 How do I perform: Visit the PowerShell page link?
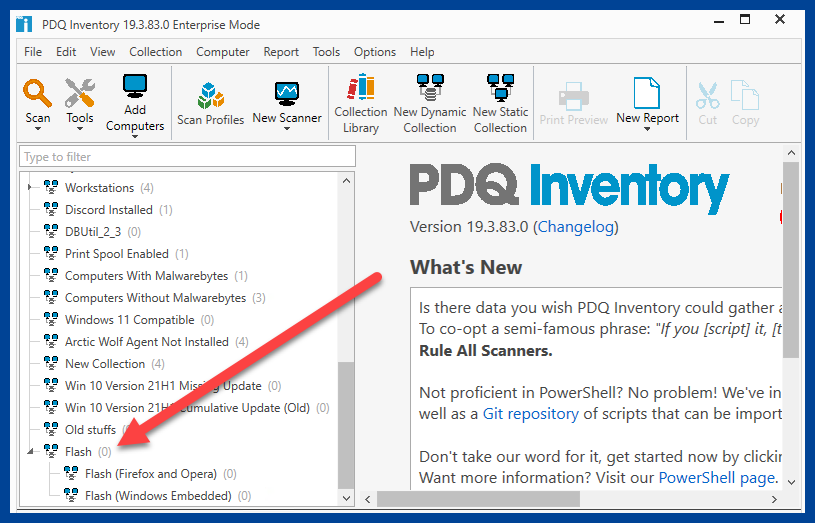coord(717,477)
